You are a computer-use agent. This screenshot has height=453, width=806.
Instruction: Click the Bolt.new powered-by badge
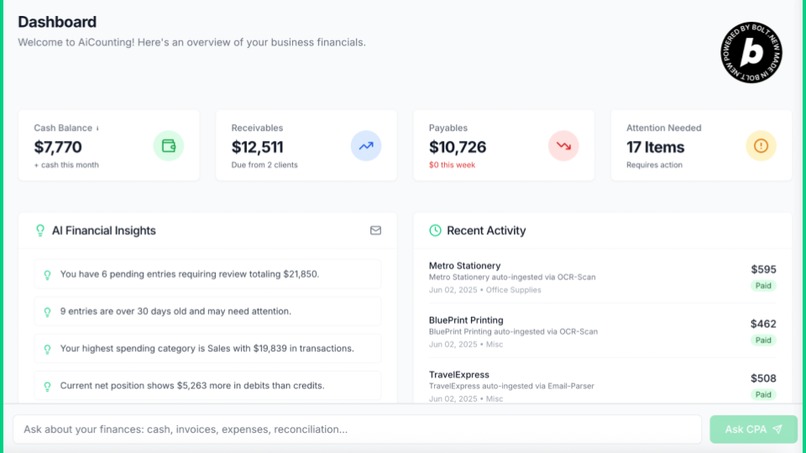[751, 52]
